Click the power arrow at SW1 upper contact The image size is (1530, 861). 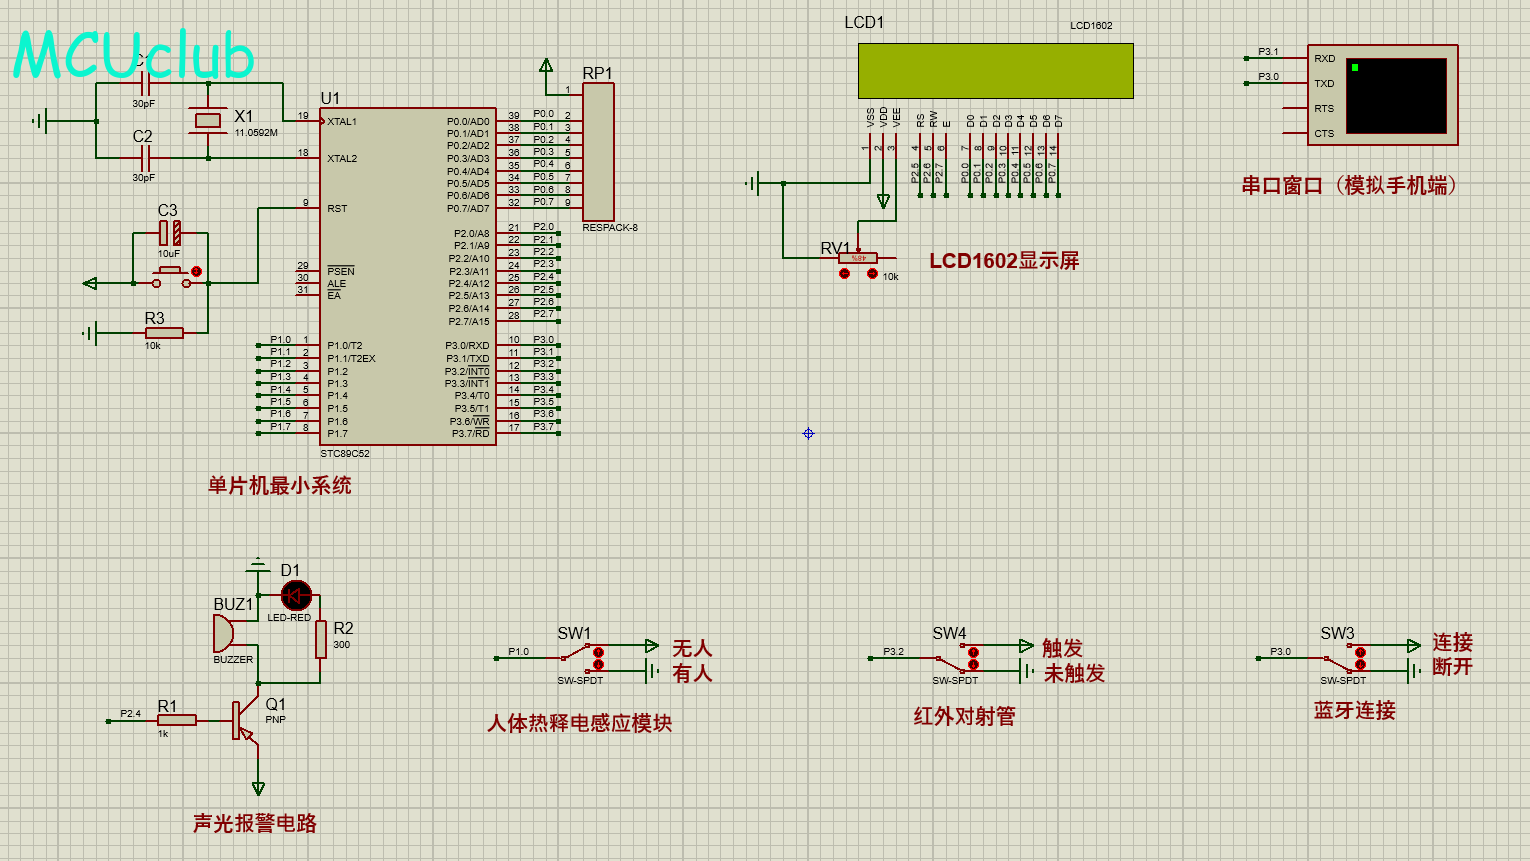[x=652, y=646]
